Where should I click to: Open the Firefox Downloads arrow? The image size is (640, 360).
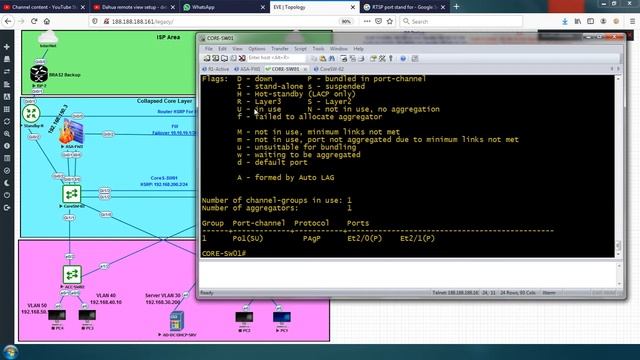tap(564, 21)
